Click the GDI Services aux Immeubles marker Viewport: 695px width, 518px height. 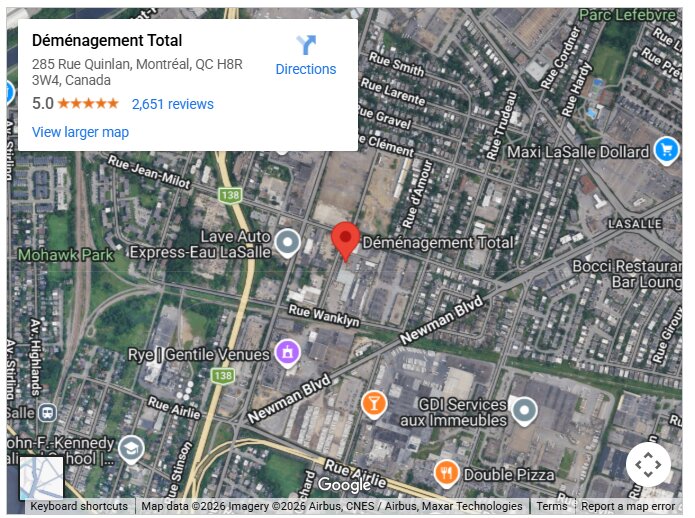tap(524, 411)
